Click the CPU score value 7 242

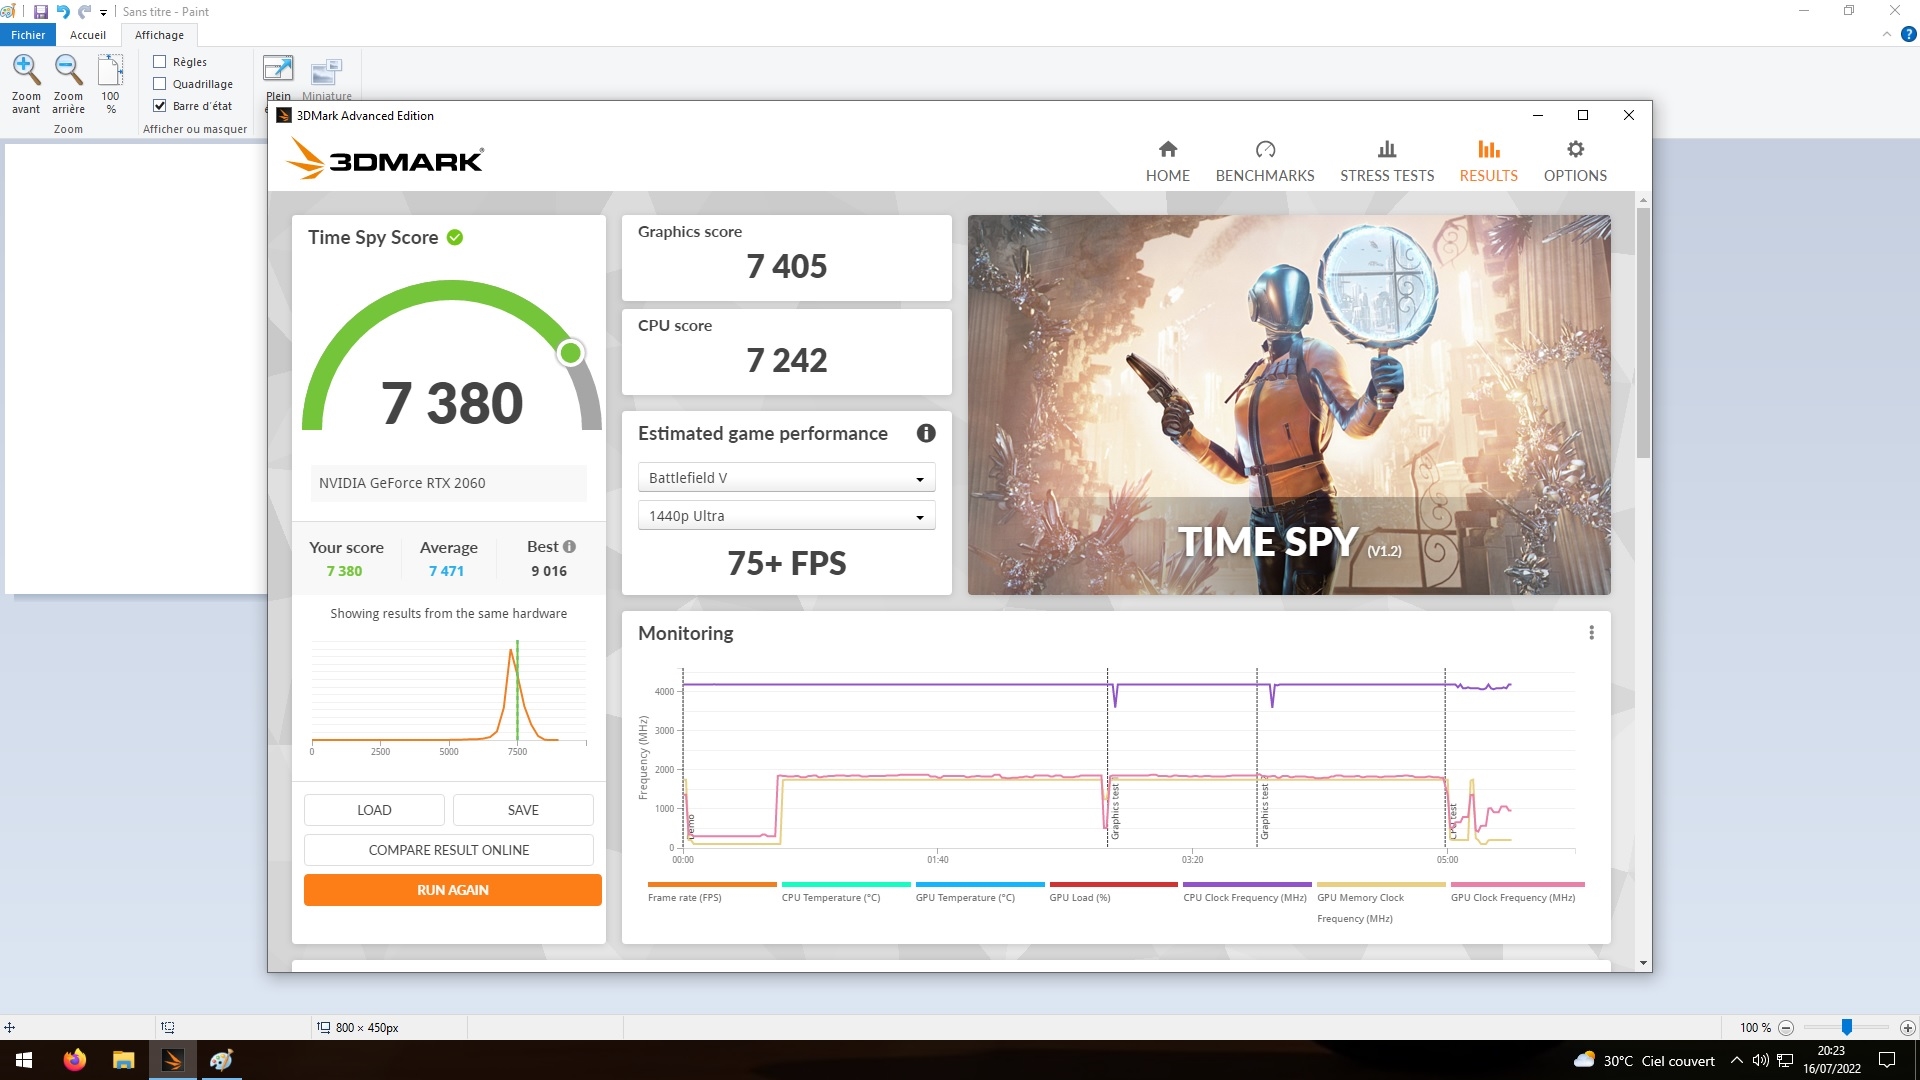[787, 361]
